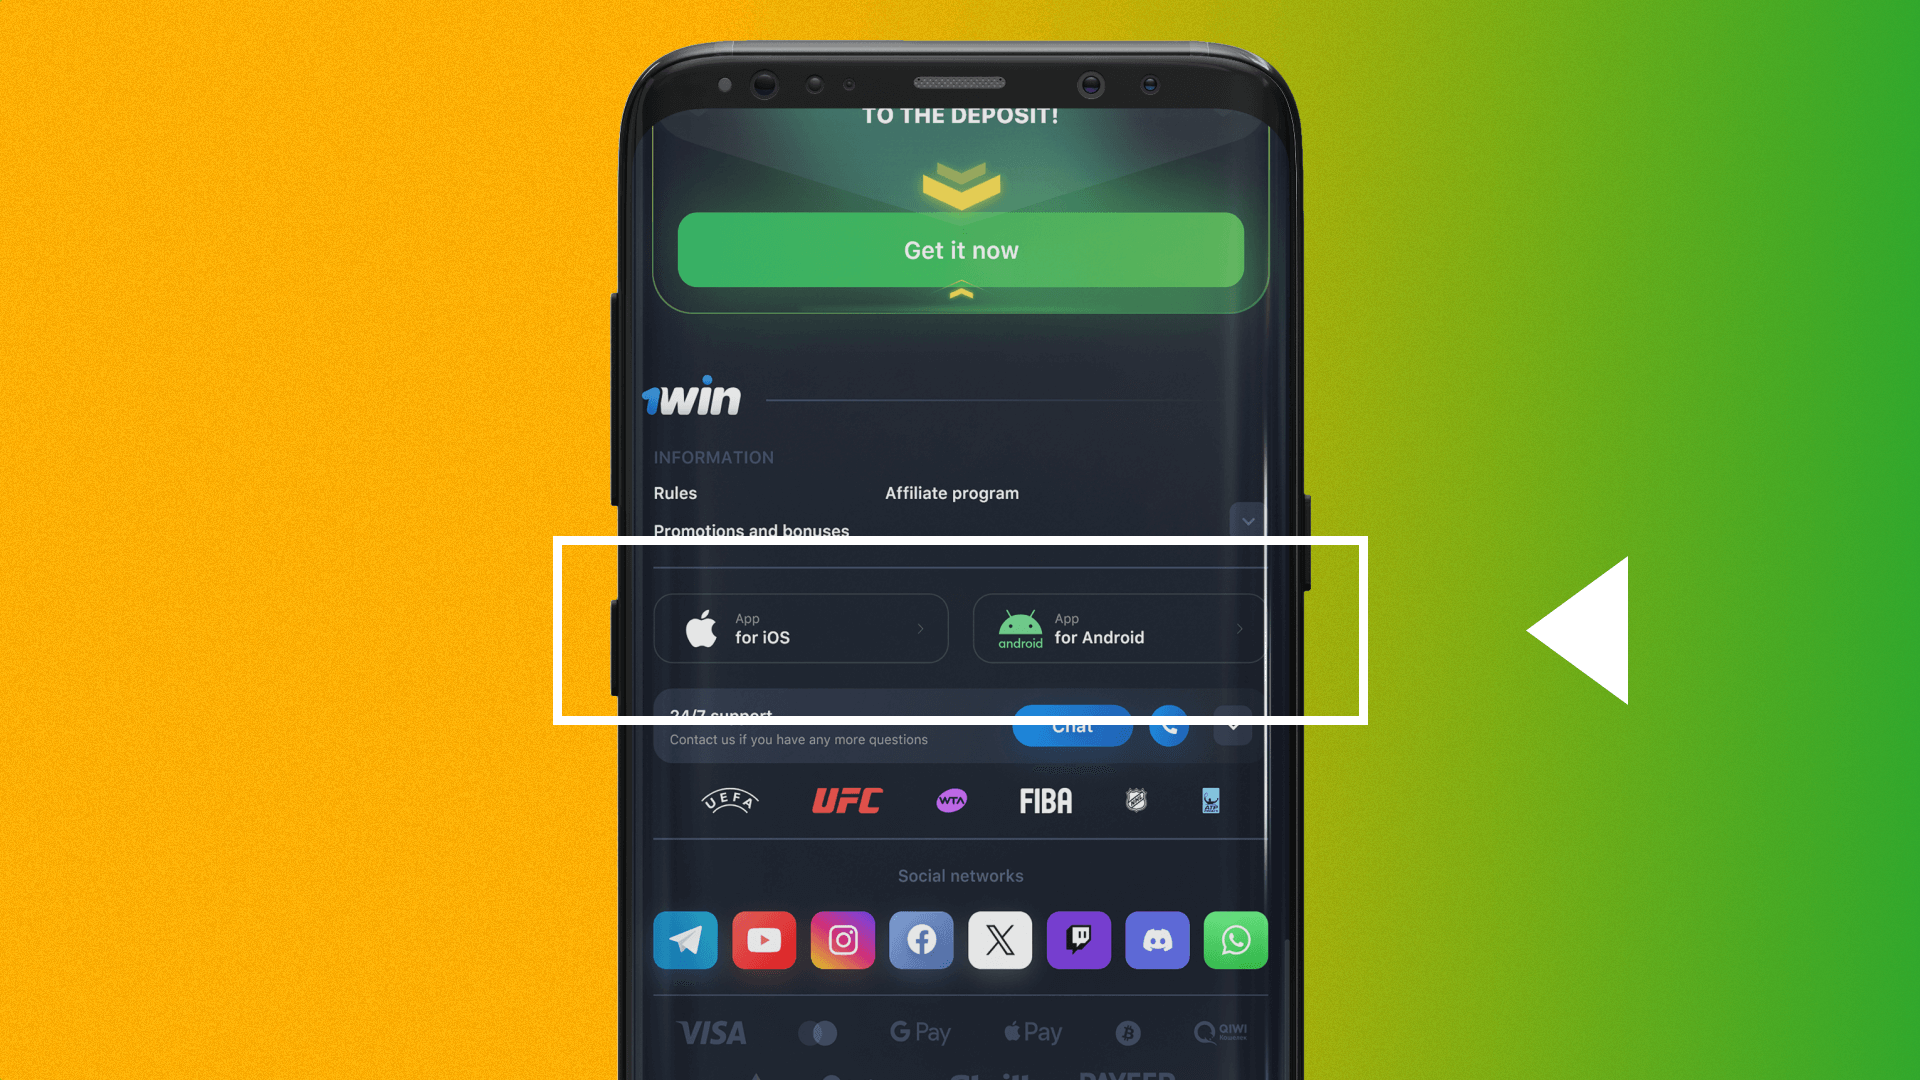Select the Twitch social network icon
1920x1080 pixels.
click(x=1079, y=939)
